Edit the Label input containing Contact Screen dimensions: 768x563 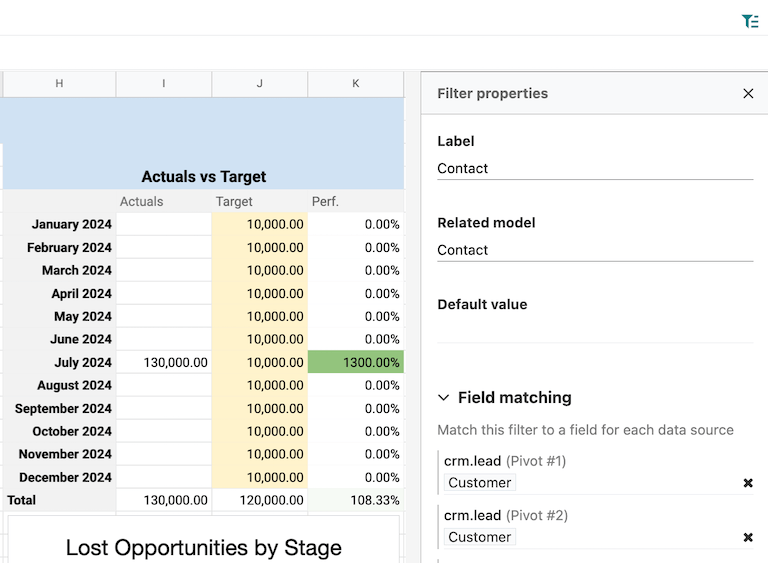click(594, 168)
